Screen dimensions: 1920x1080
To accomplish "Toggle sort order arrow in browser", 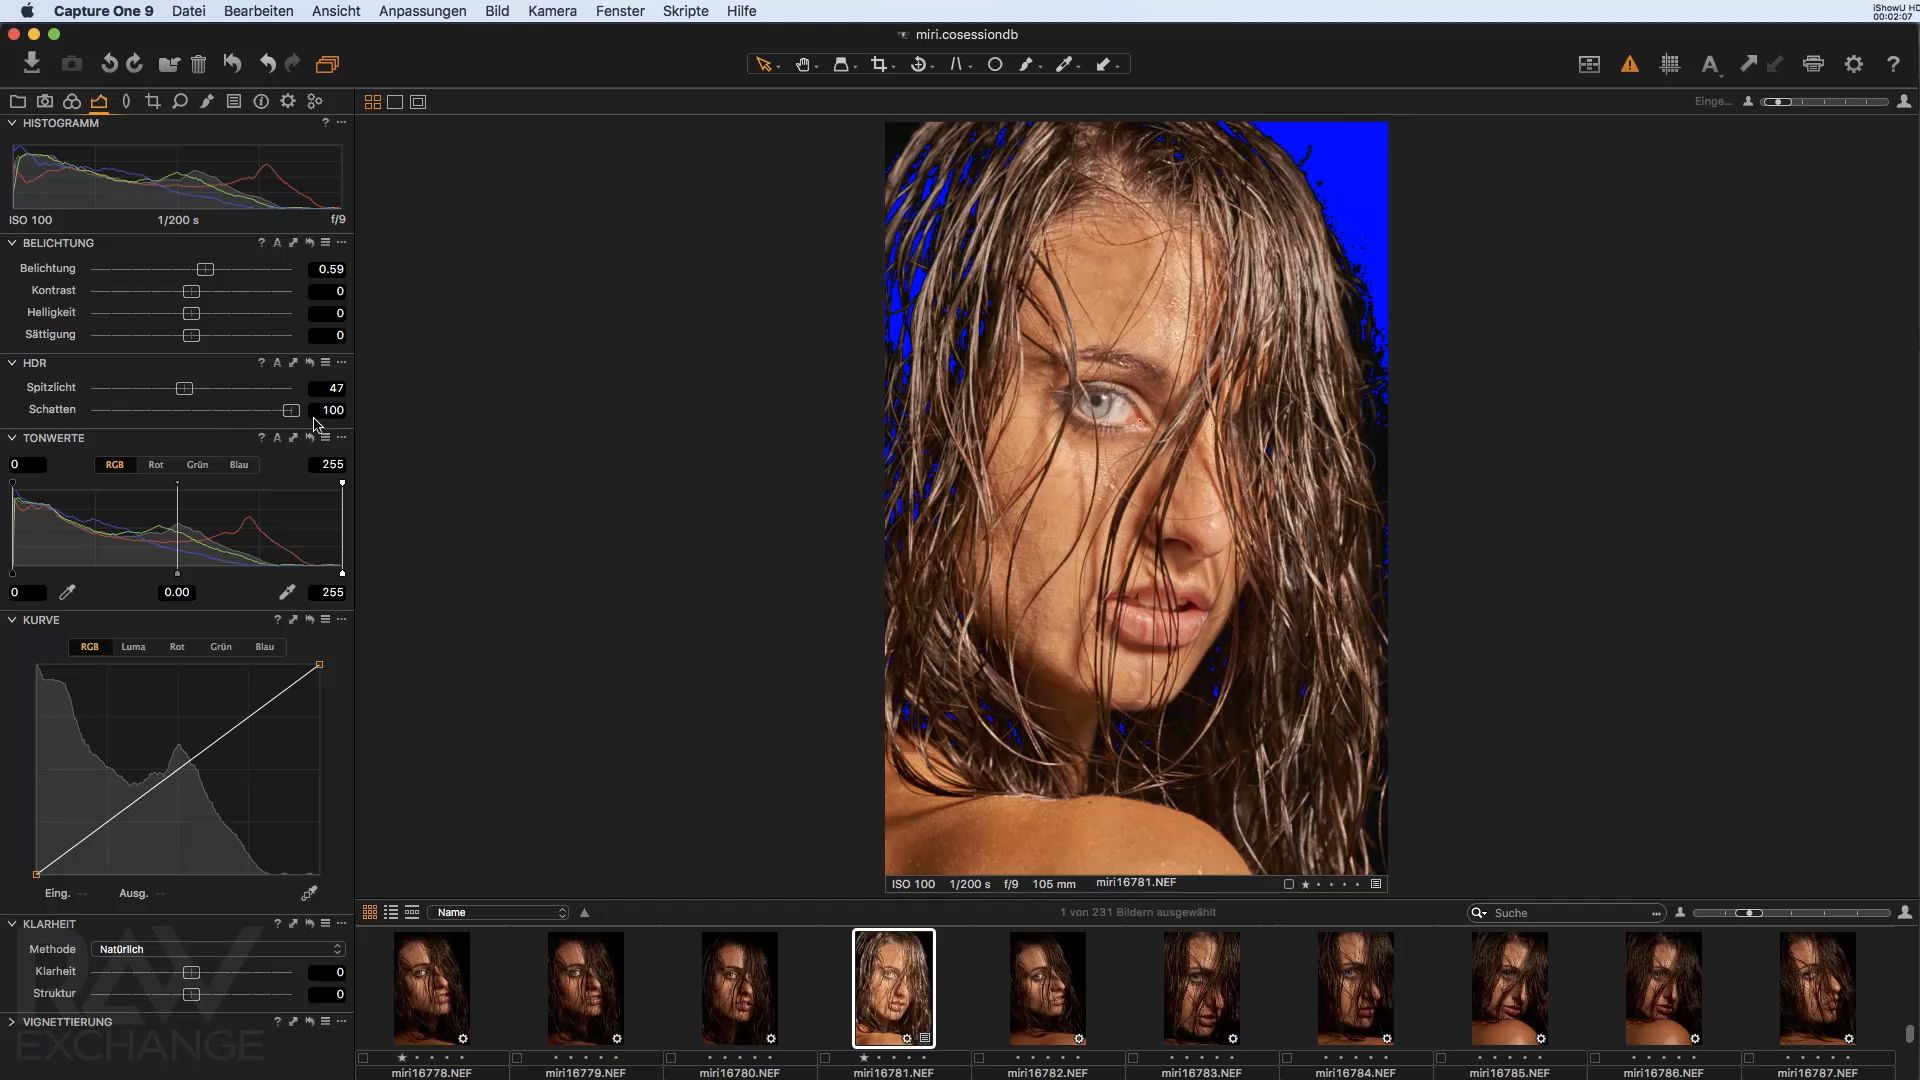I will coord(585,912).
